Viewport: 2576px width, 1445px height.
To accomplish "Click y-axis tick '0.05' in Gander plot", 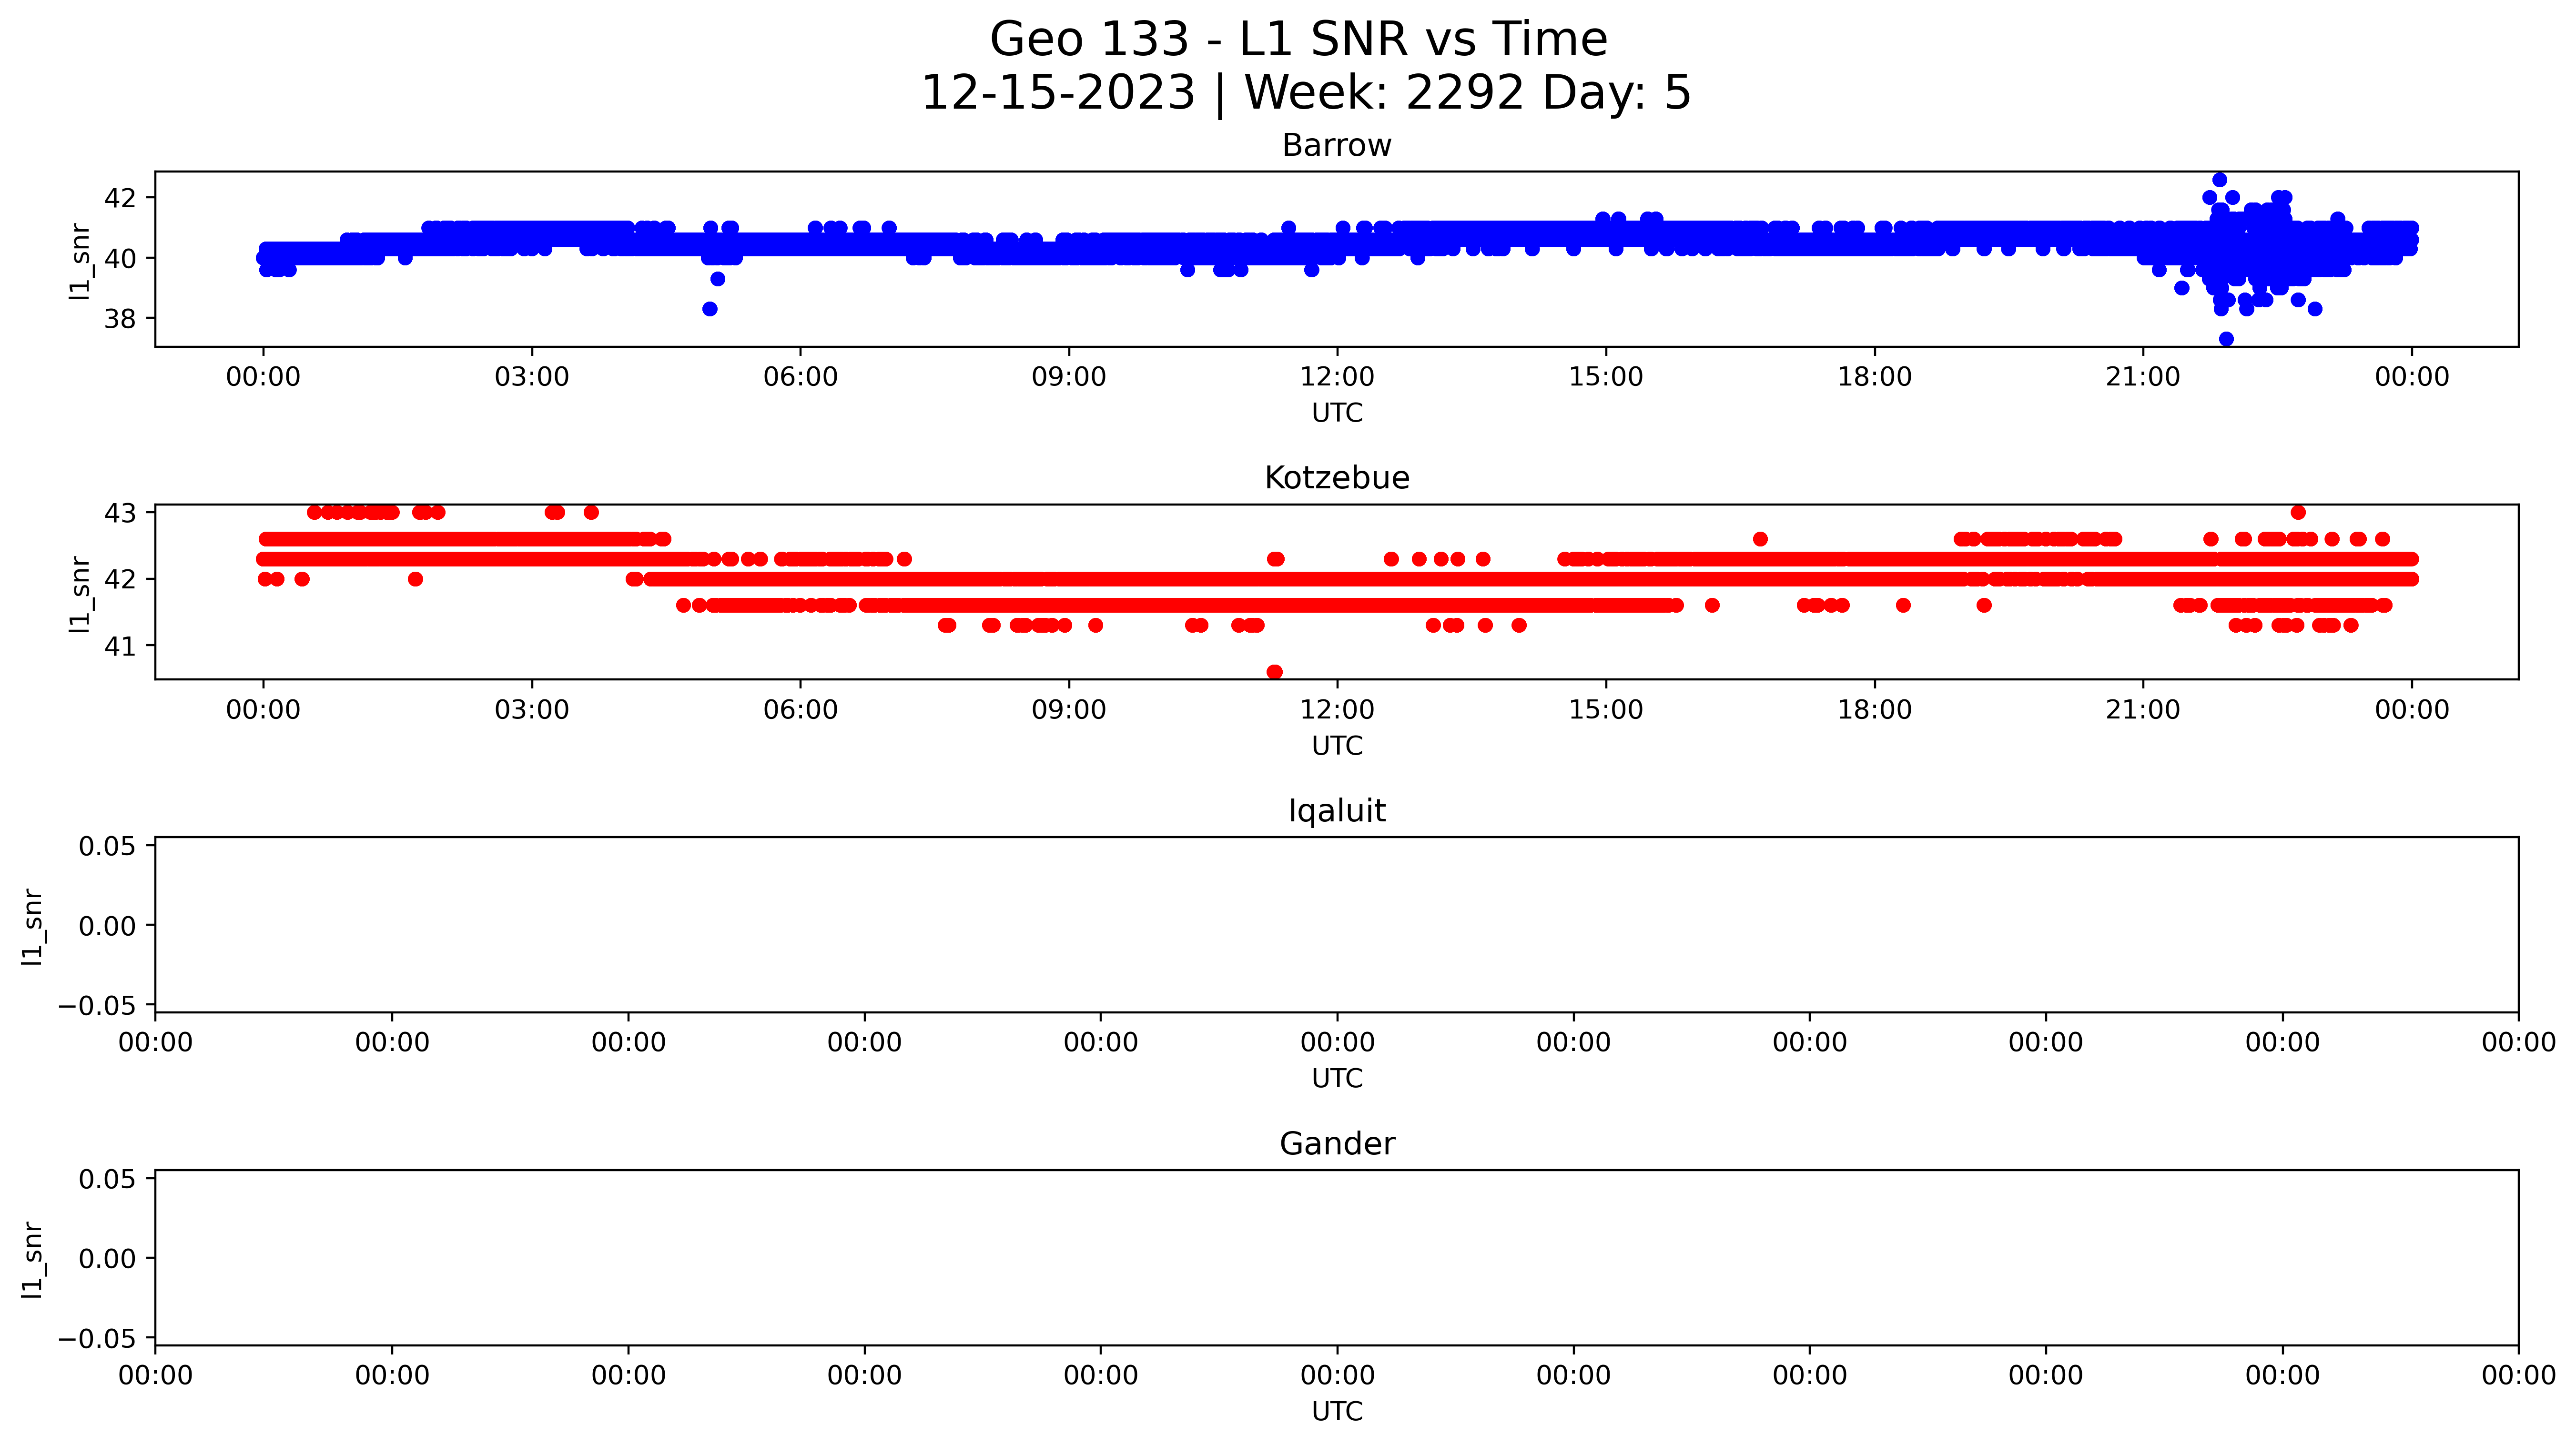I will (108, 1179).
